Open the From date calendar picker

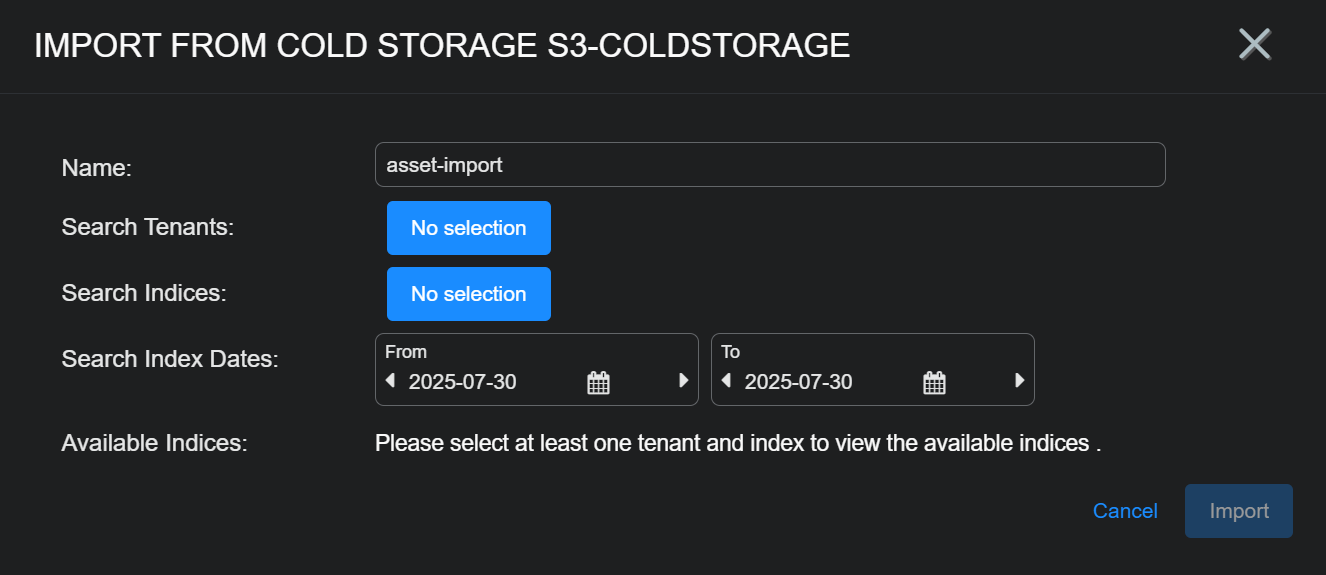pyautogui.click(x=598, y=382)
